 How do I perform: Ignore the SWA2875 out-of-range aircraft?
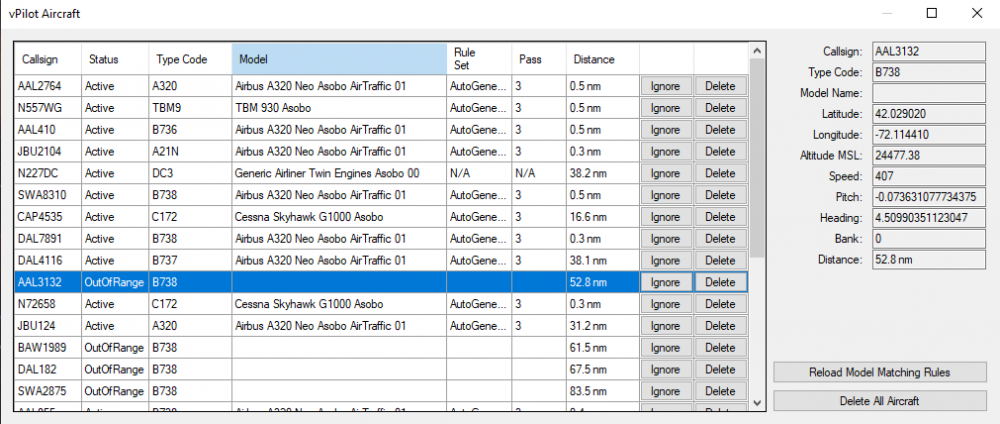click(x=665, y=391)
